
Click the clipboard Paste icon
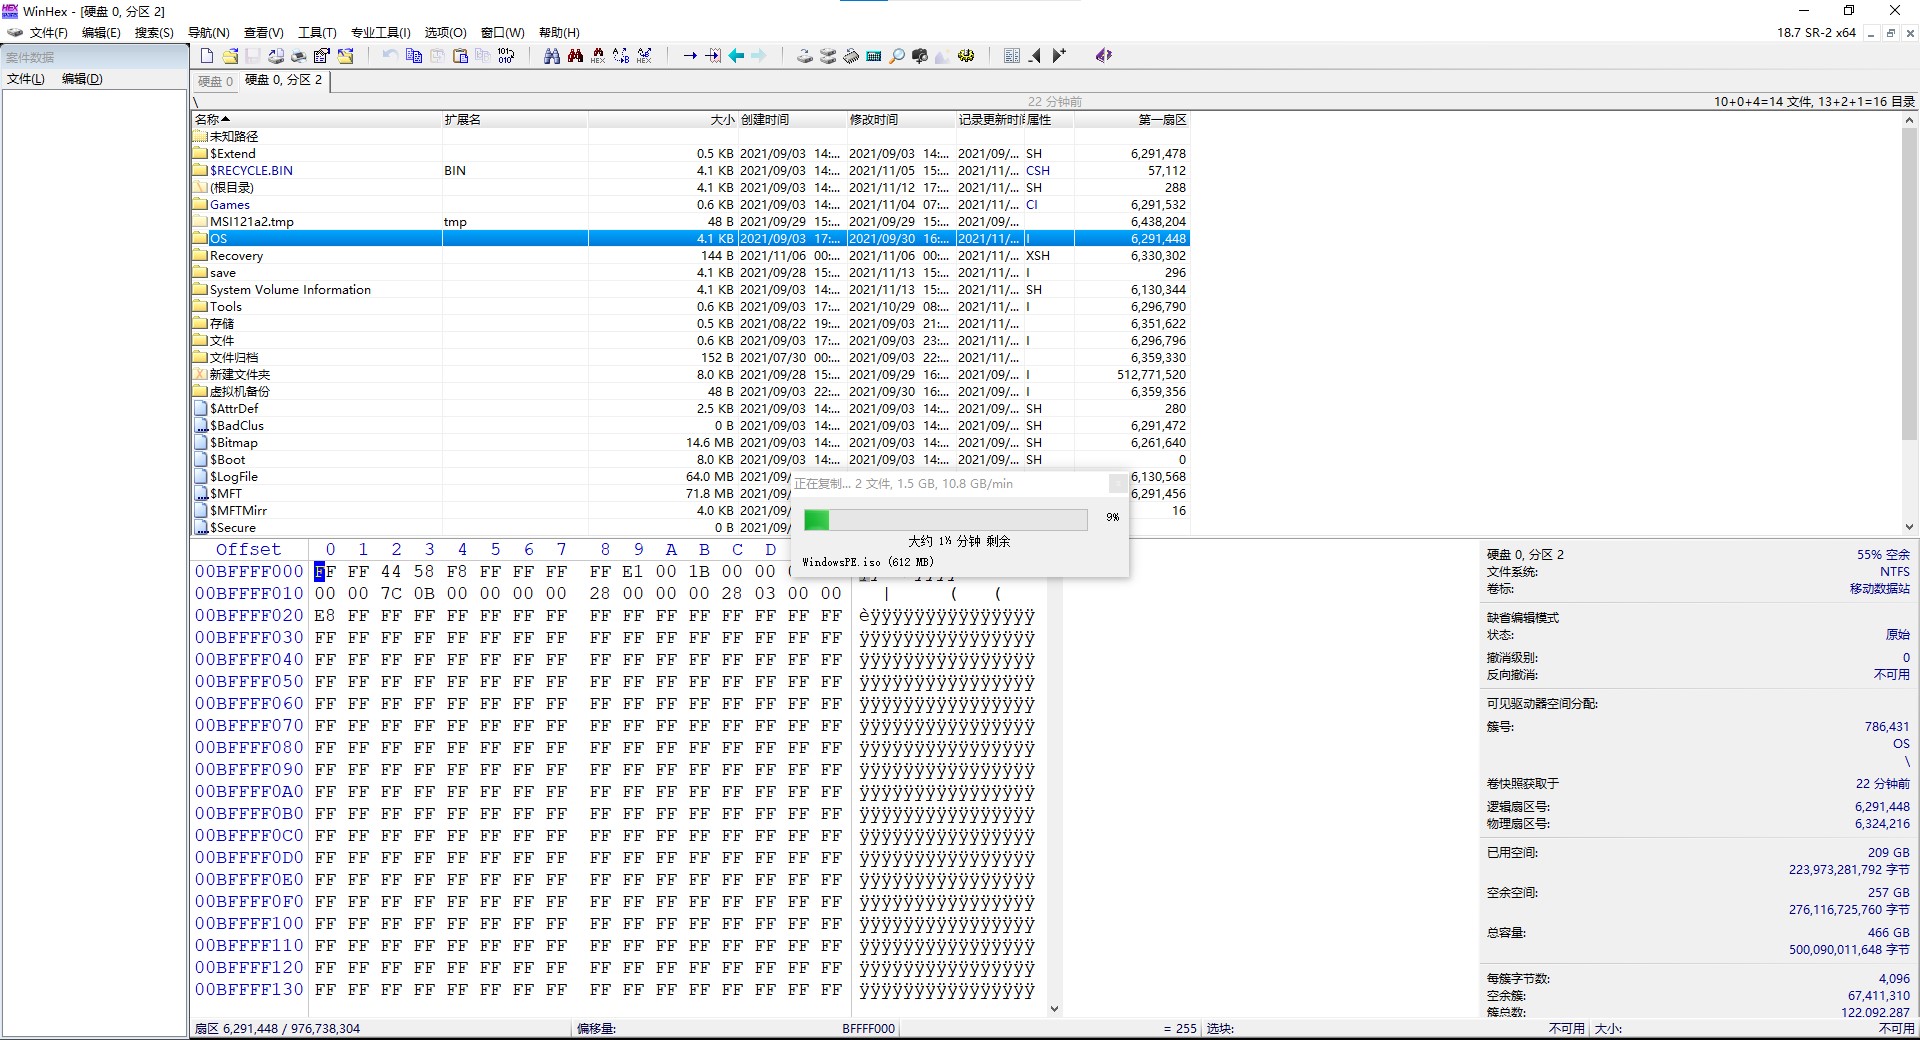point(460,56)
